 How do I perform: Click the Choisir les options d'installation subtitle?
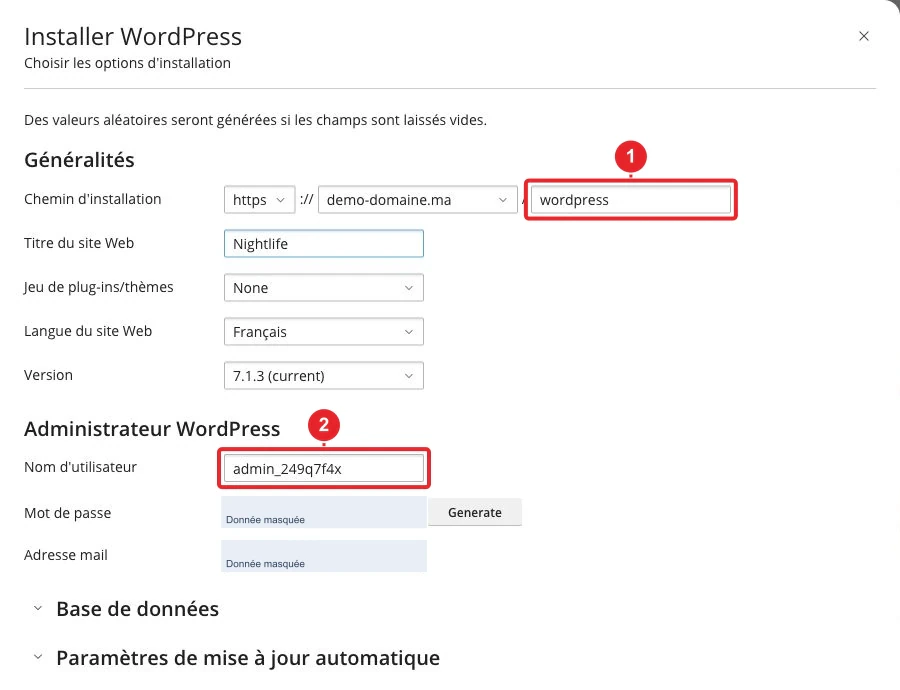coord(127,63)
